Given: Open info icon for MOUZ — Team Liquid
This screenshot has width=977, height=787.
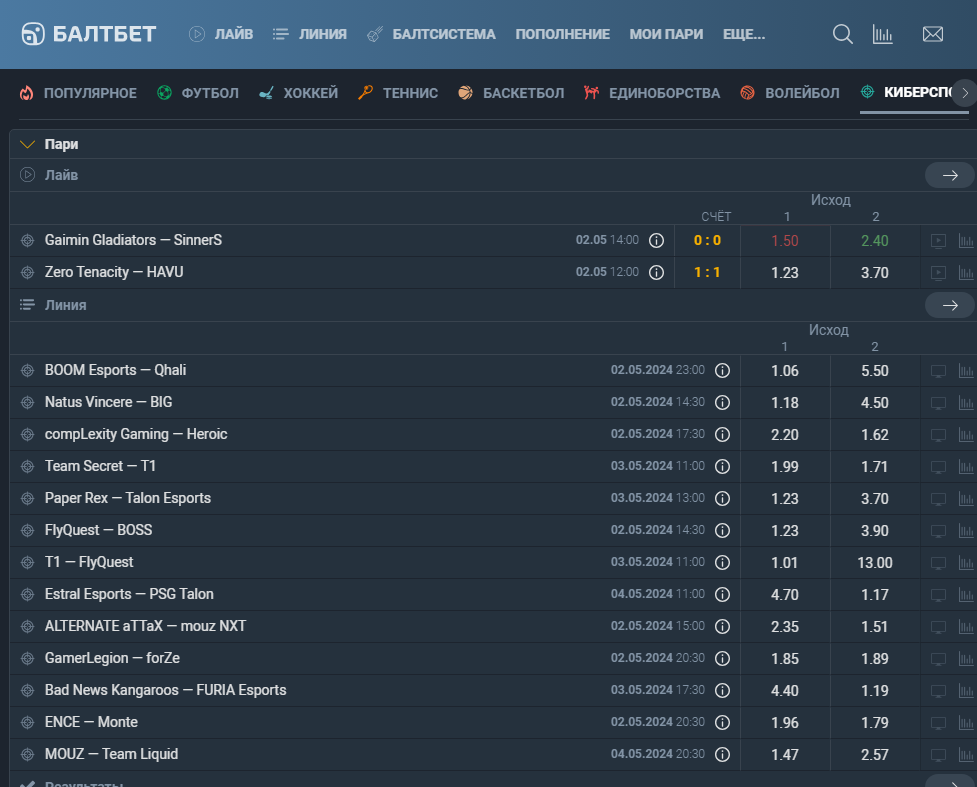Looking at the screenshot, I should (722, 755).
